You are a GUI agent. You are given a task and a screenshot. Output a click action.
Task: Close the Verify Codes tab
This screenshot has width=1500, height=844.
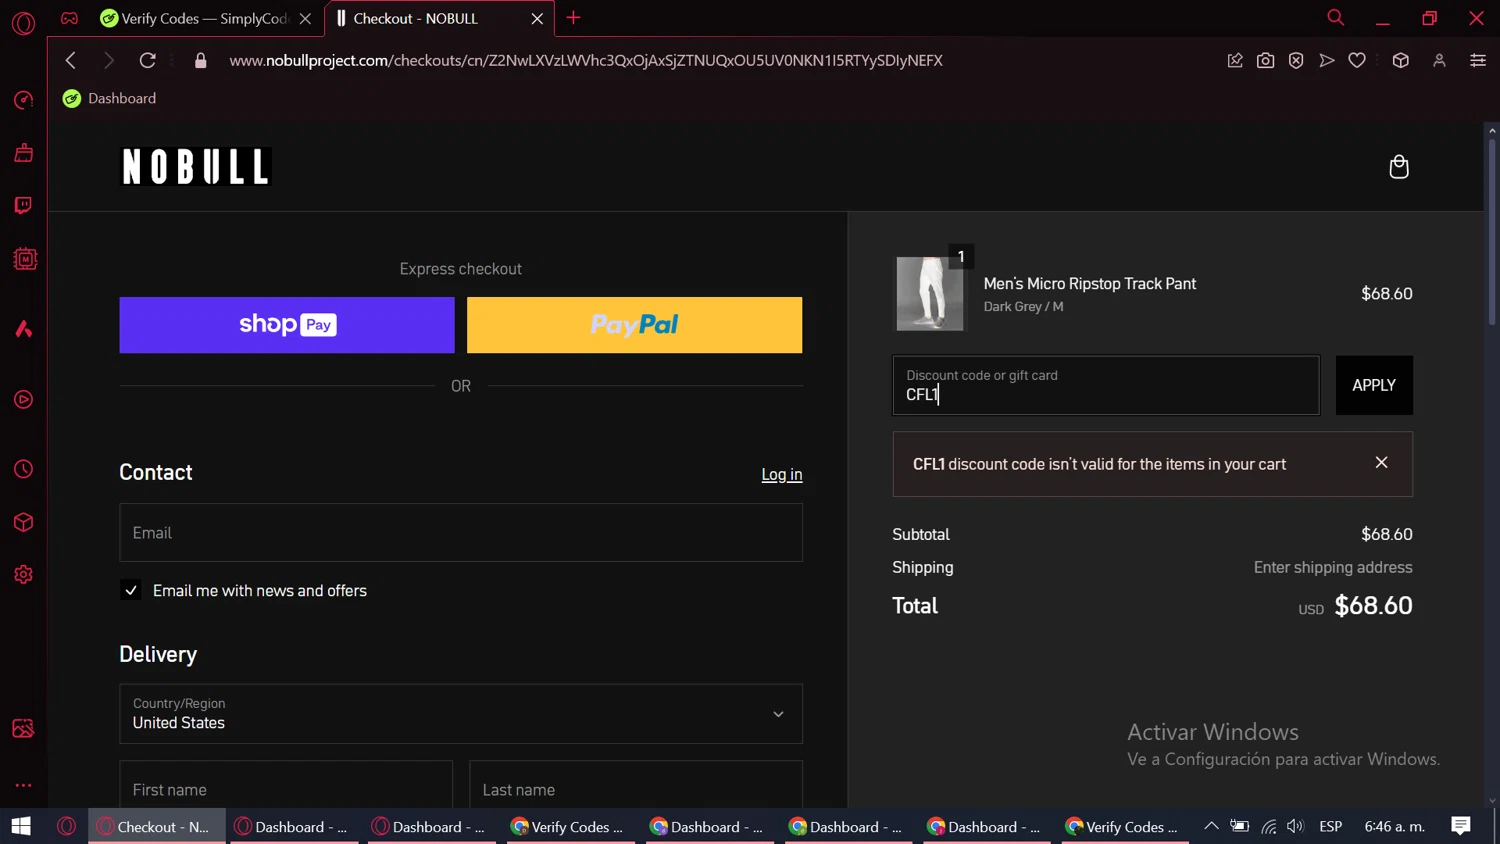point(306,18)
